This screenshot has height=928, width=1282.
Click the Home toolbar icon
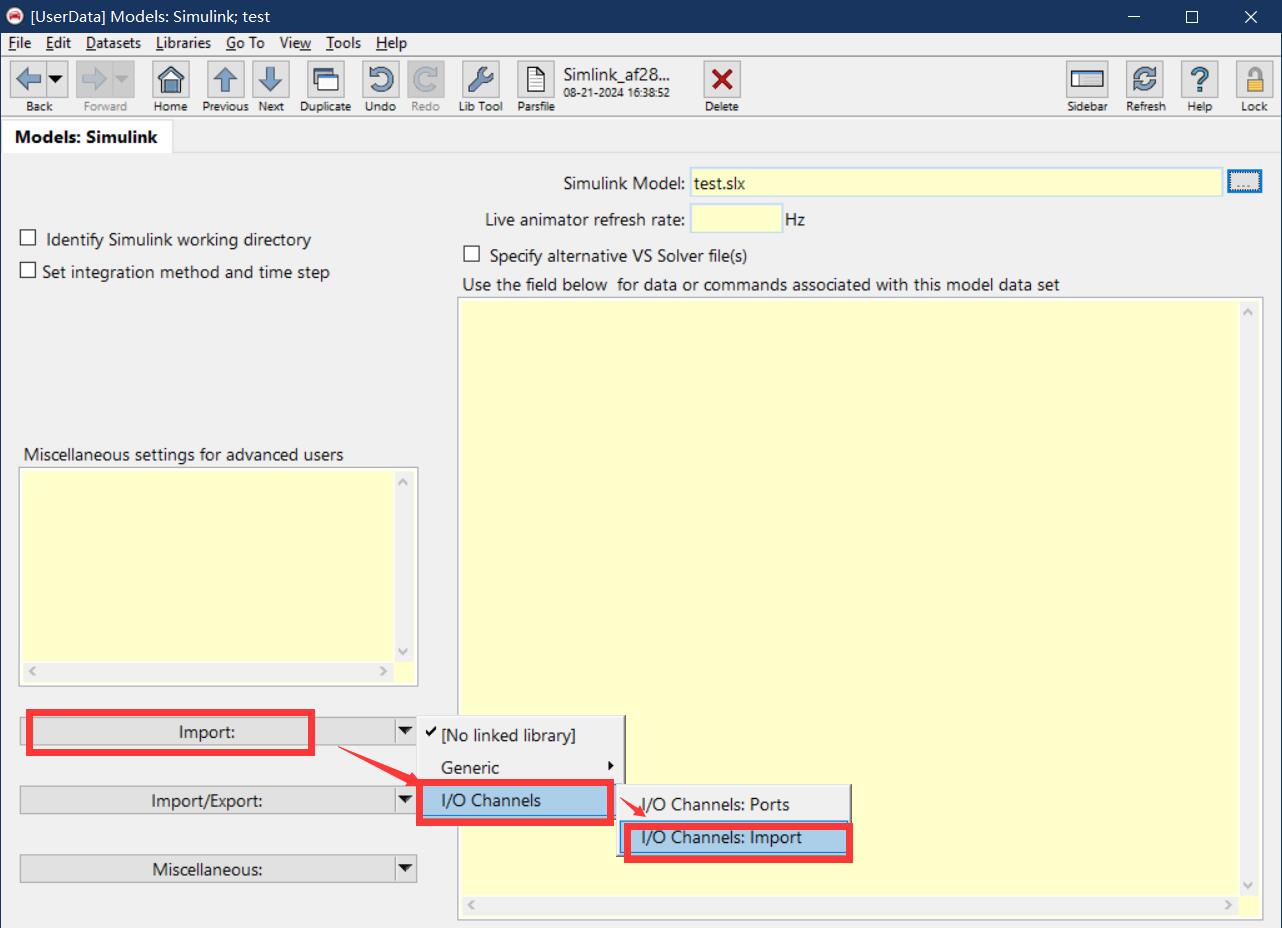(x=171, y=79)
